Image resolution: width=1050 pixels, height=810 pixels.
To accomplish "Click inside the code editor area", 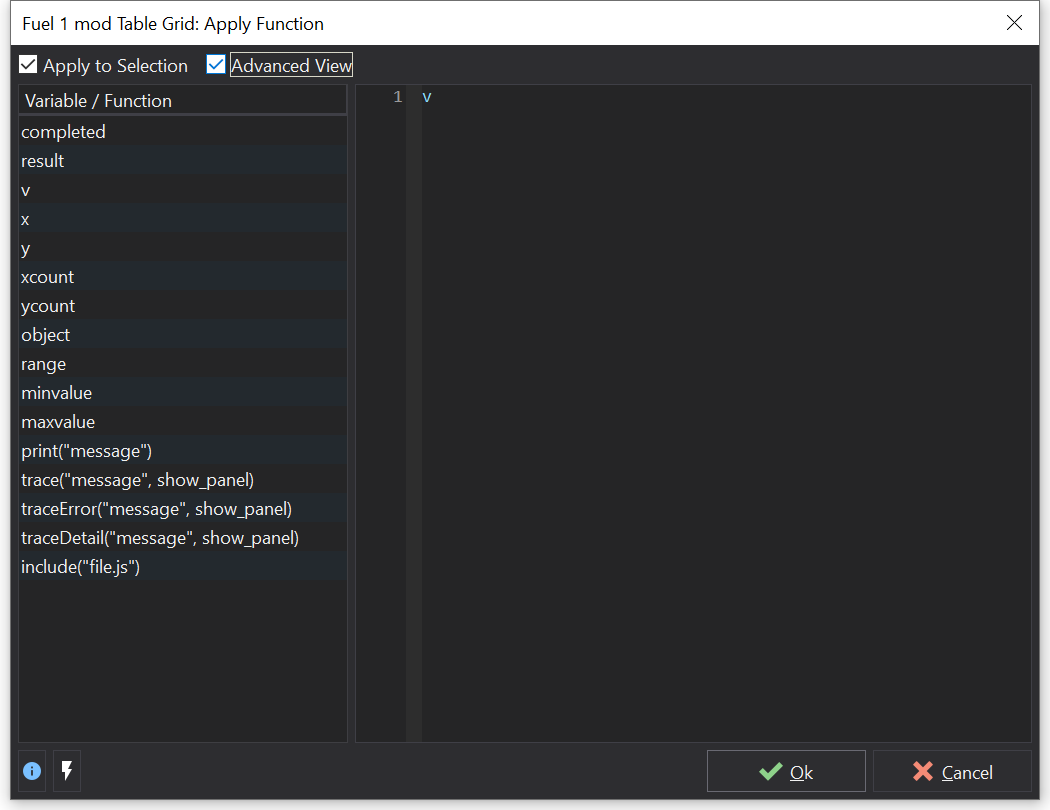I will 725,400.
